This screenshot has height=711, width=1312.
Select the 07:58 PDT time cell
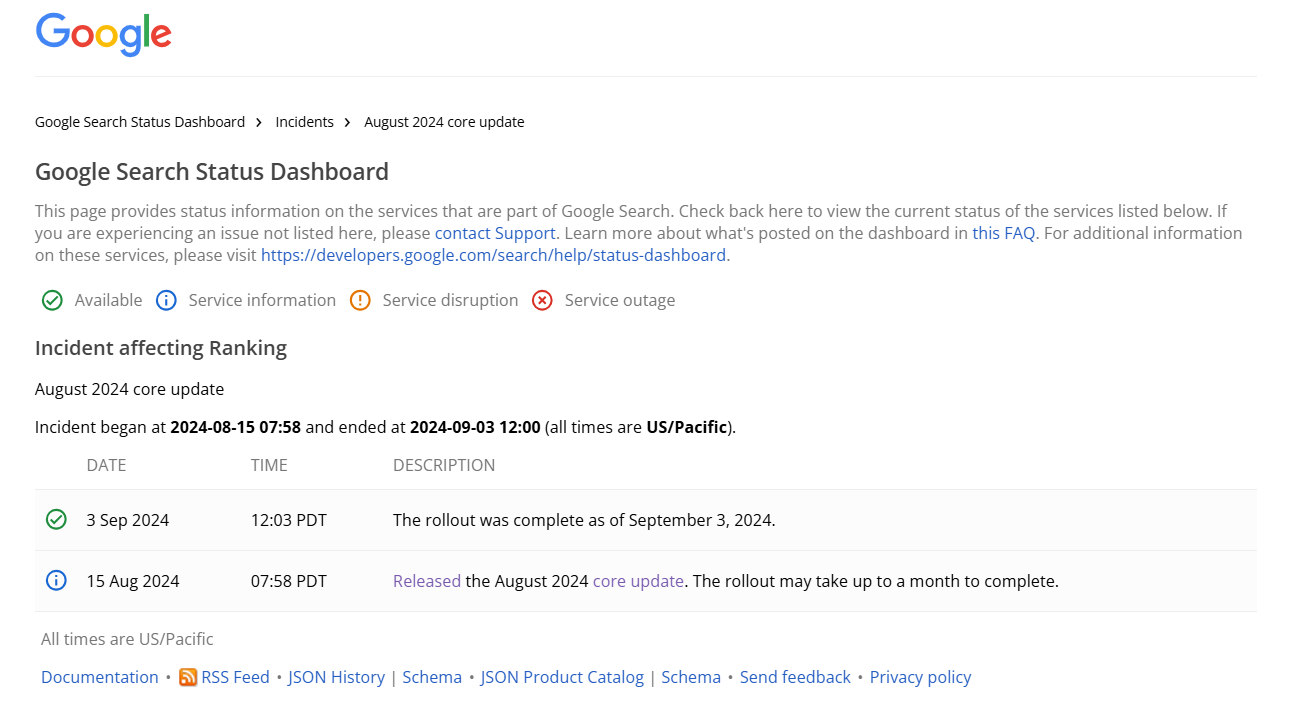289,581
